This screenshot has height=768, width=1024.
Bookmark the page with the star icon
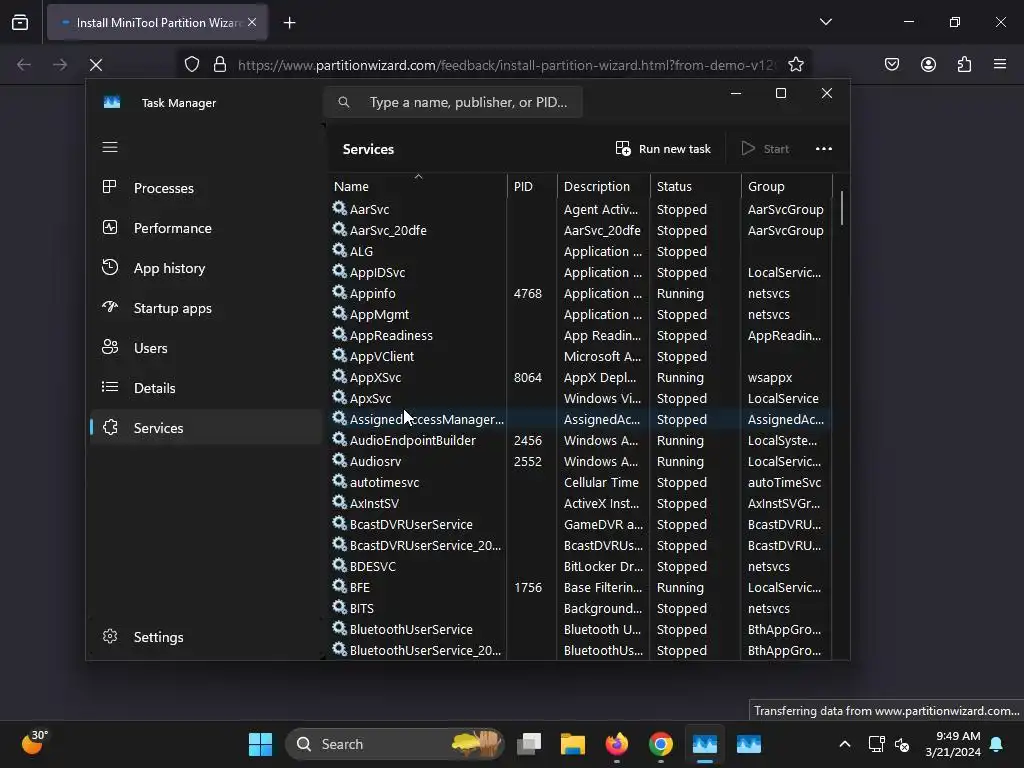(795, 65)
